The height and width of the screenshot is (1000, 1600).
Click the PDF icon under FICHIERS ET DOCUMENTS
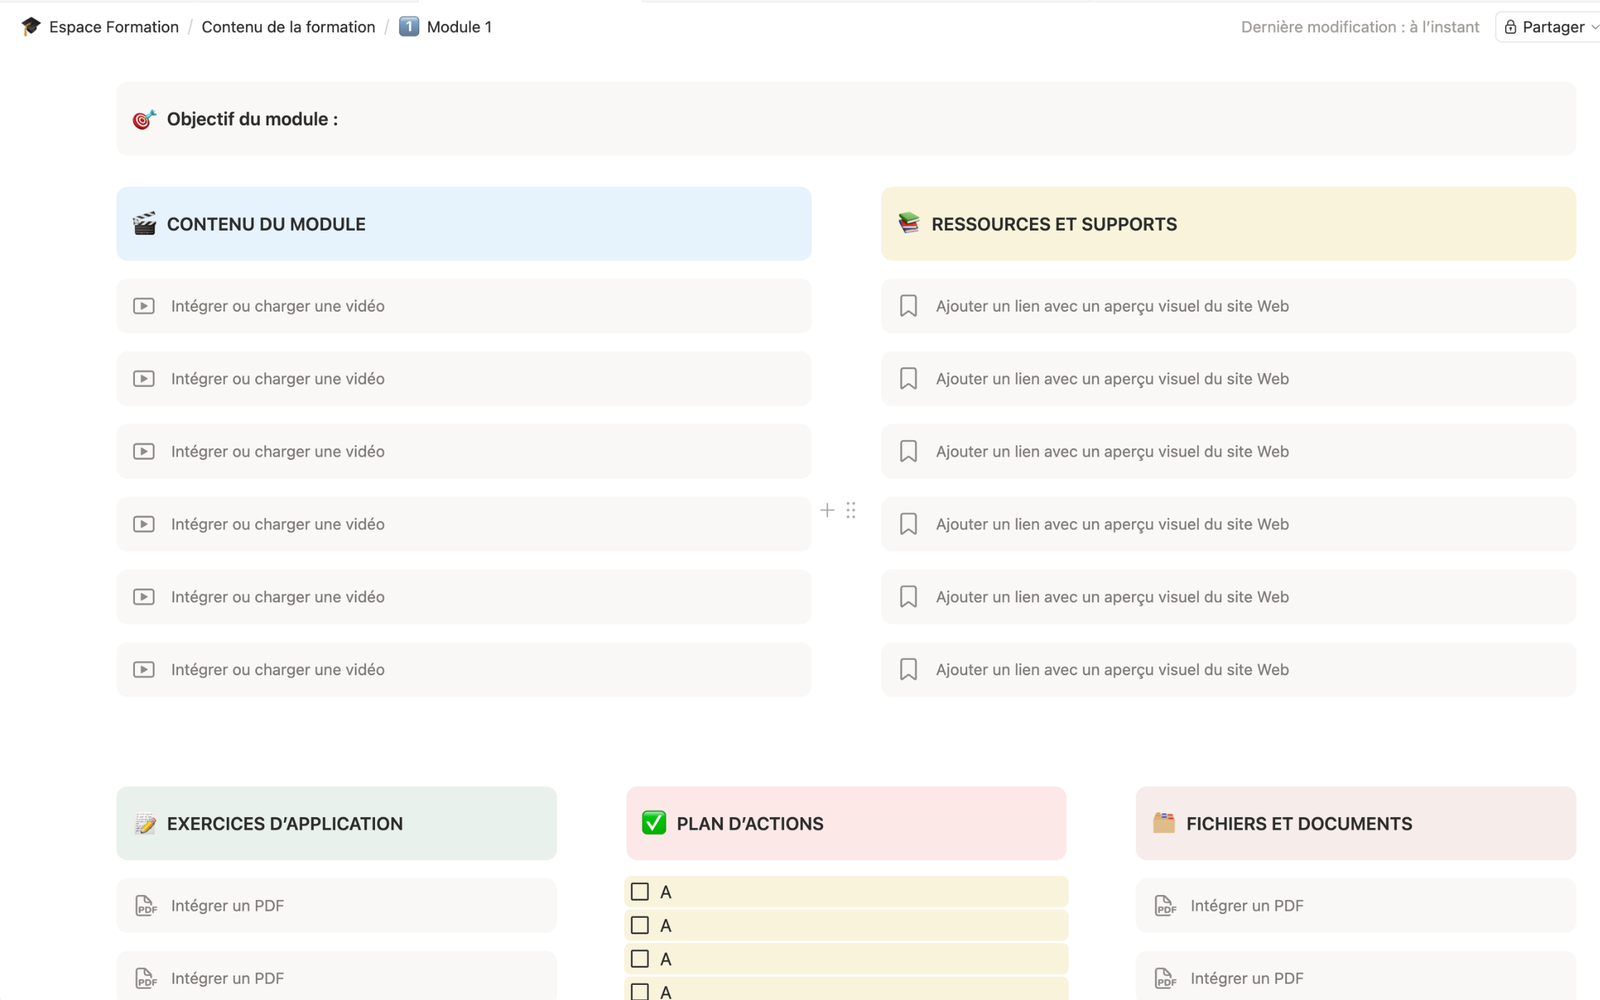click(1164, 905)
